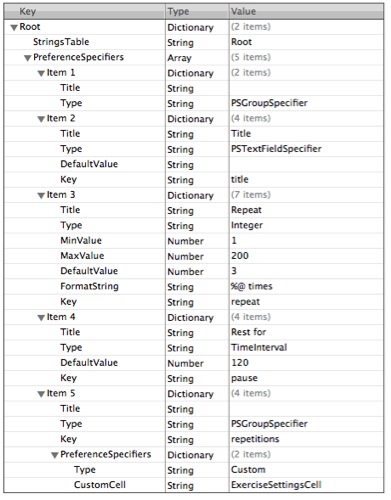Collapse the Item 4 disclosure triangle

coord(41,318)
